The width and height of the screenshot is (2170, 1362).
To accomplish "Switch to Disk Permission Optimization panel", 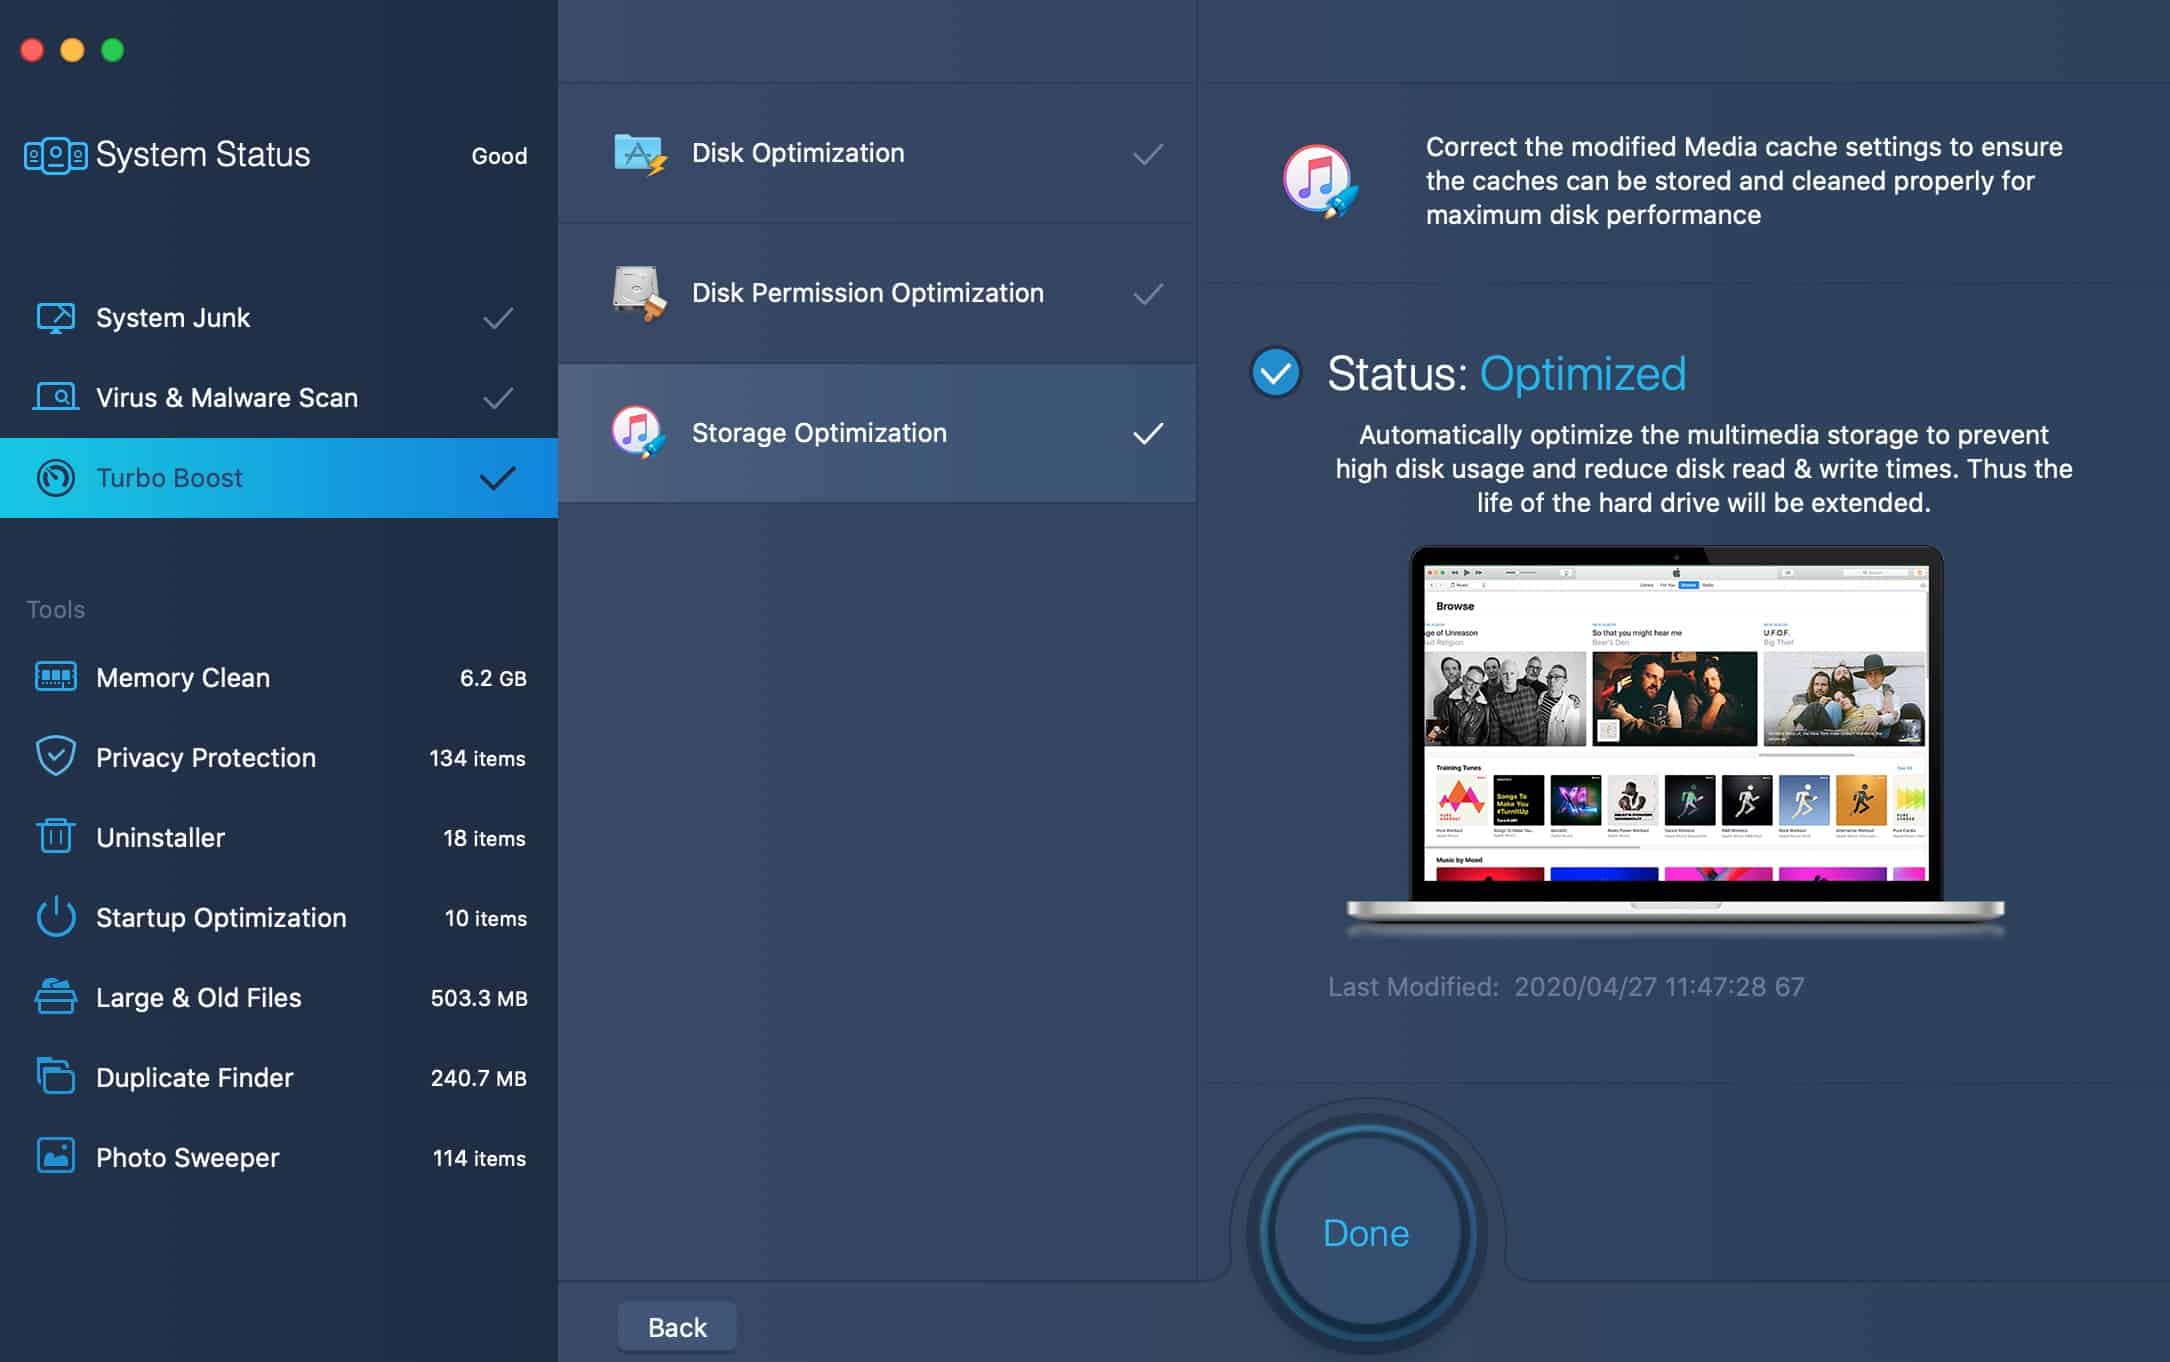I will 867,292.
